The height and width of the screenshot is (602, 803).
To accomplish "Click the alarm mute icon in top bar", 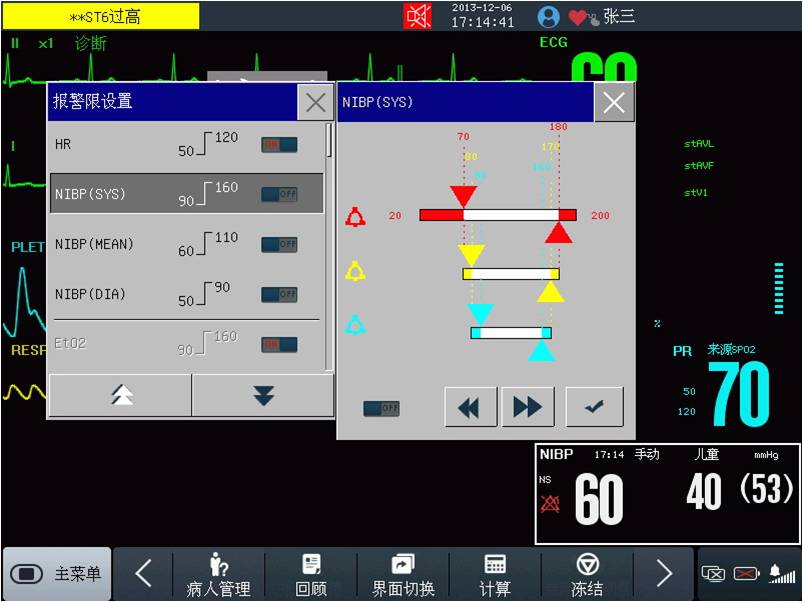I will 418,16.
